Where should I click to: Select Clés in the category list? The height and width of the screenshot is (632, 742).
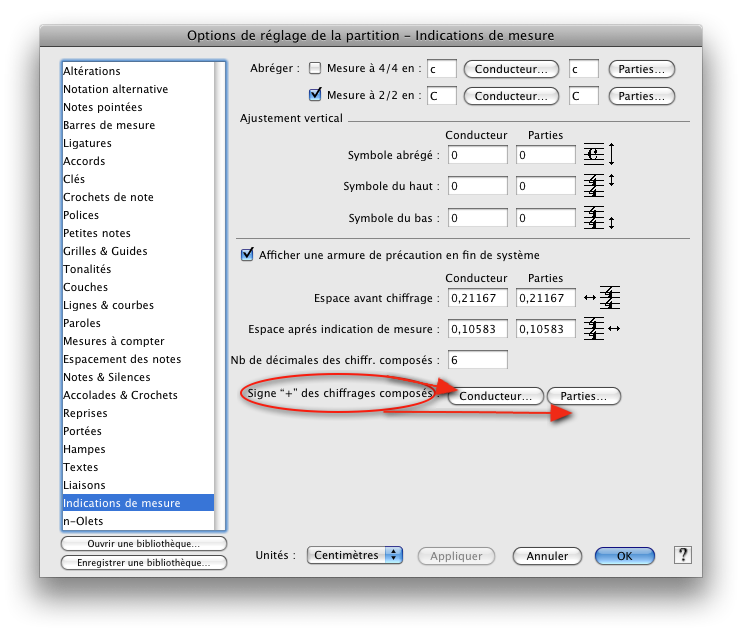click(76, 179)
